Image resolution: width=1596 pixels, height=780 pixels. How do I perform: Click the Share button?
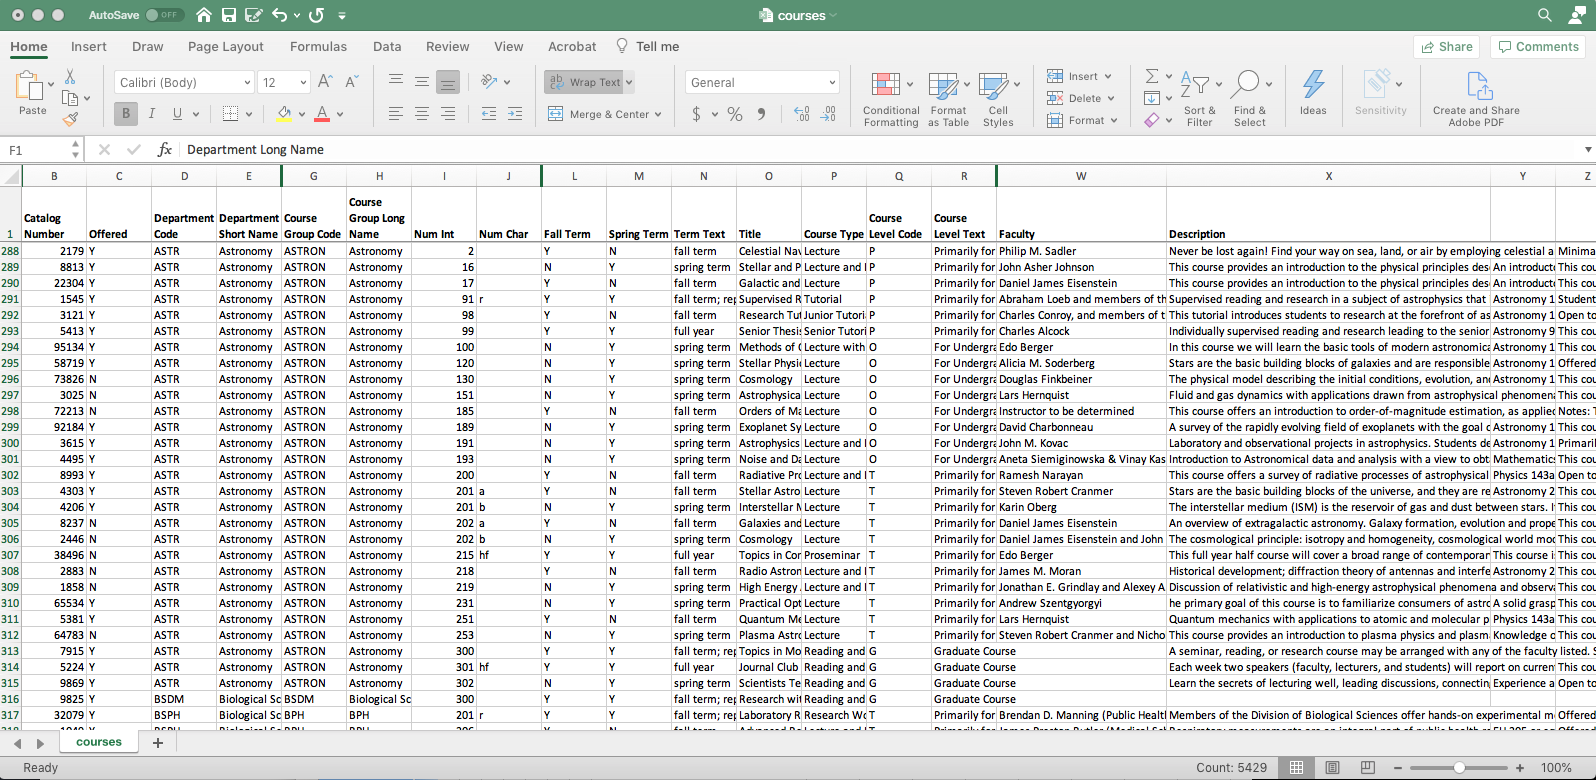1447,46
